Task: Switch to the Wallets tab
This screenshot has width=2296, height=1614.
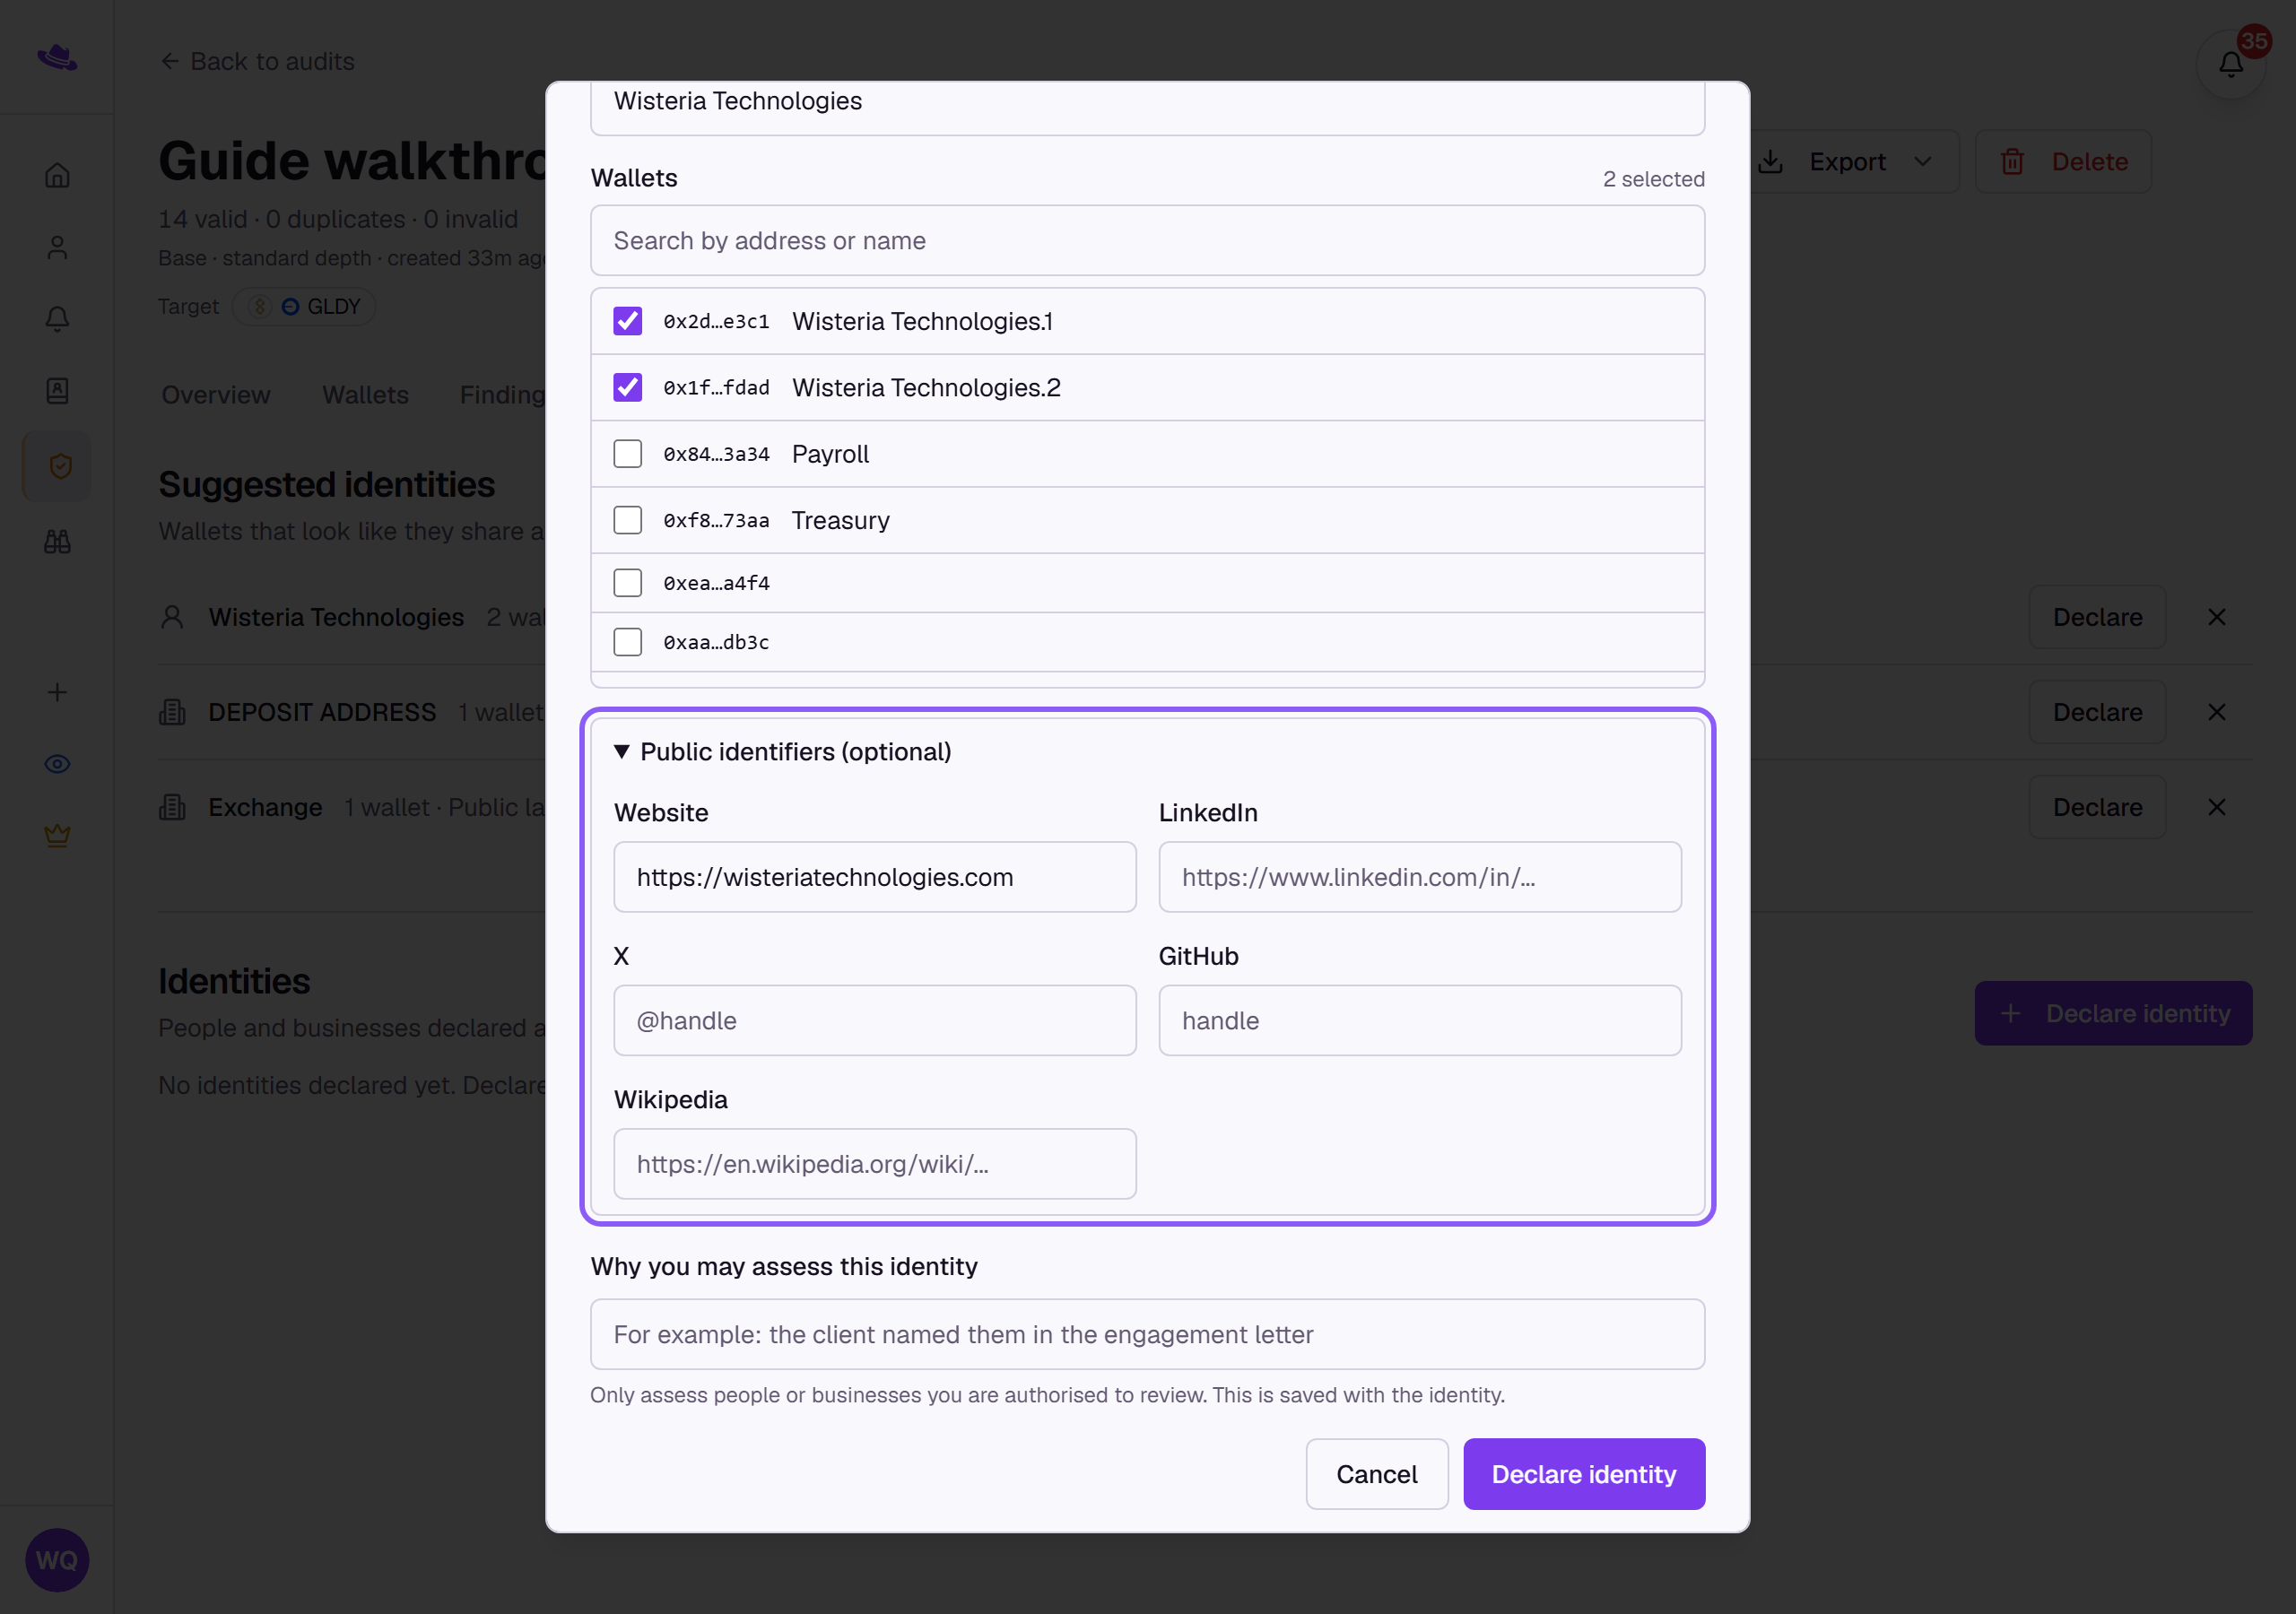Action: pos(365,395)
